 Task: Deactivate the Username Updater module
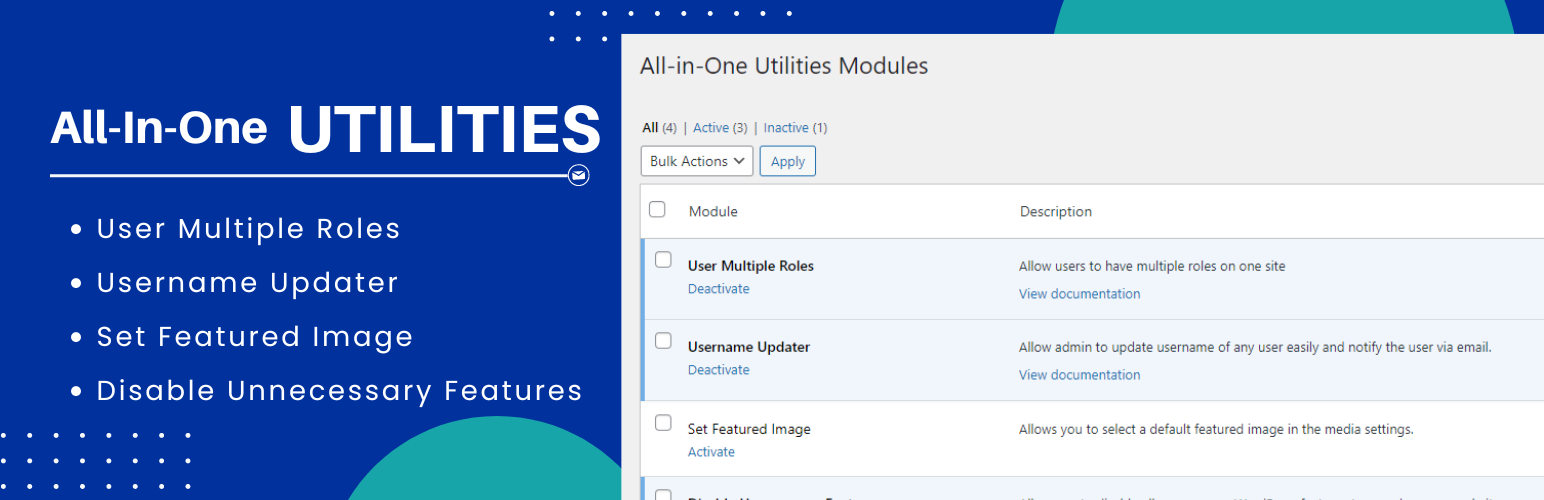click(718, 370)
